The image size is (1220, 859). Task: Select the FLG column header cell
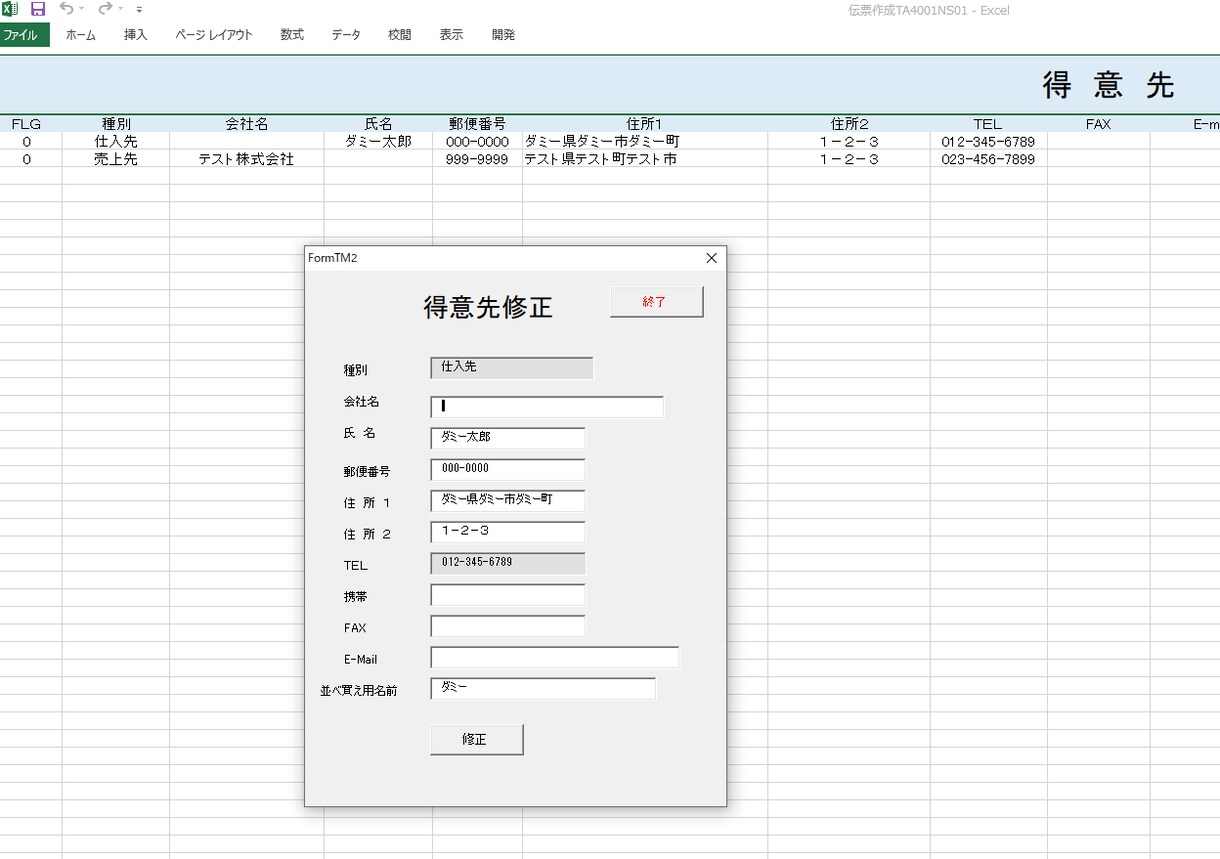26,124
